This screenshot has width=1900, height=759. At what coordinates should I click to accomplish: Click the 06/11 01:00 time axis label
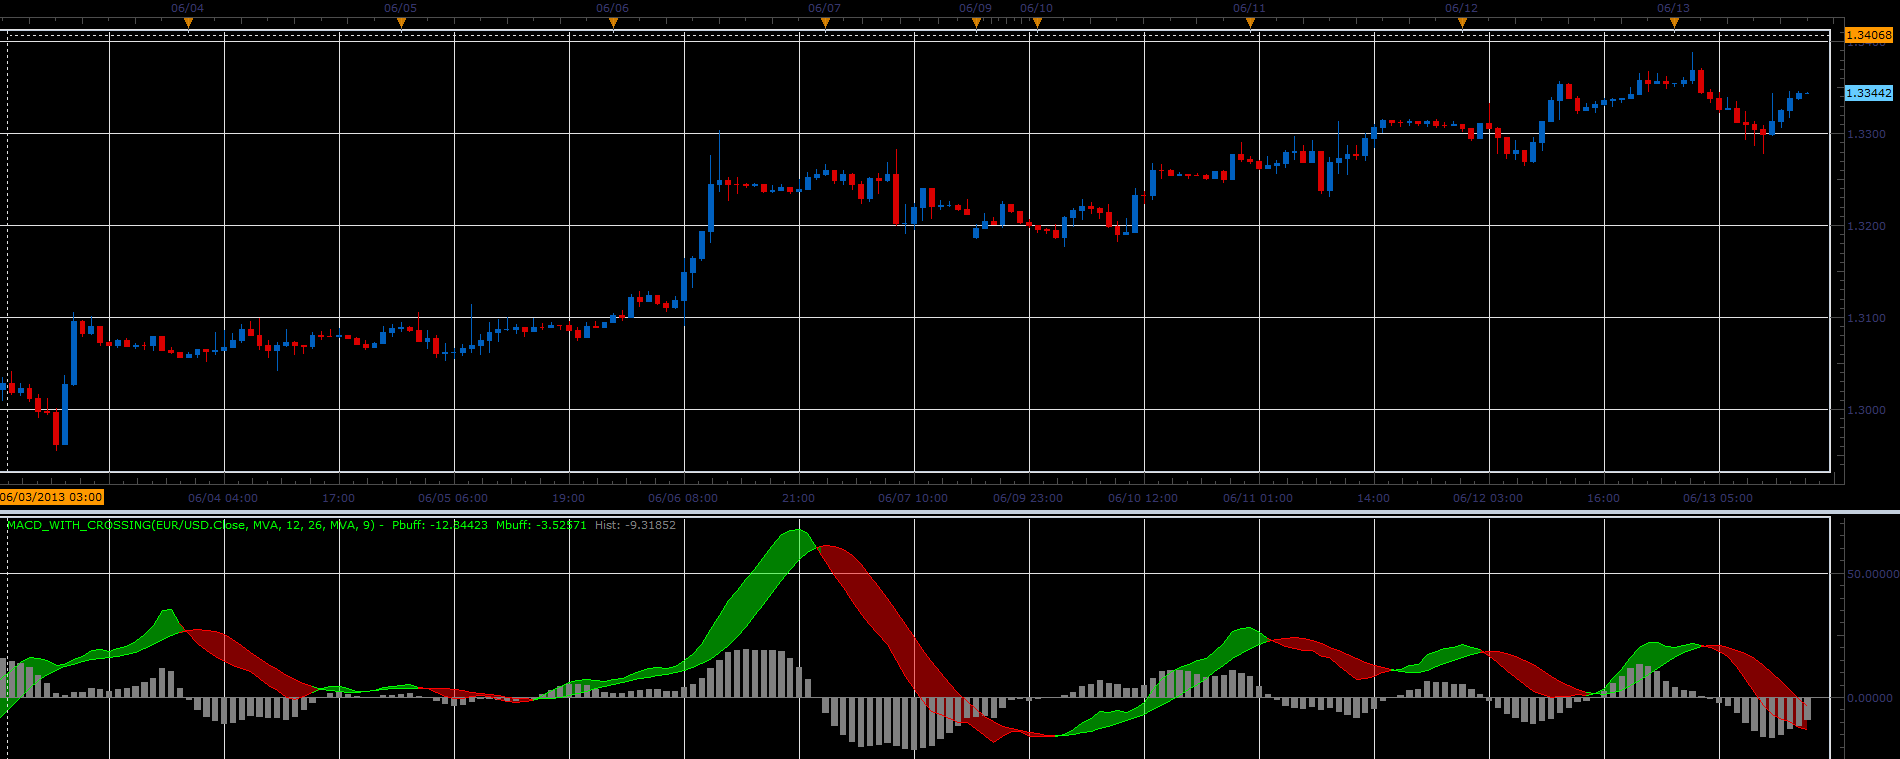(1258, 498)
